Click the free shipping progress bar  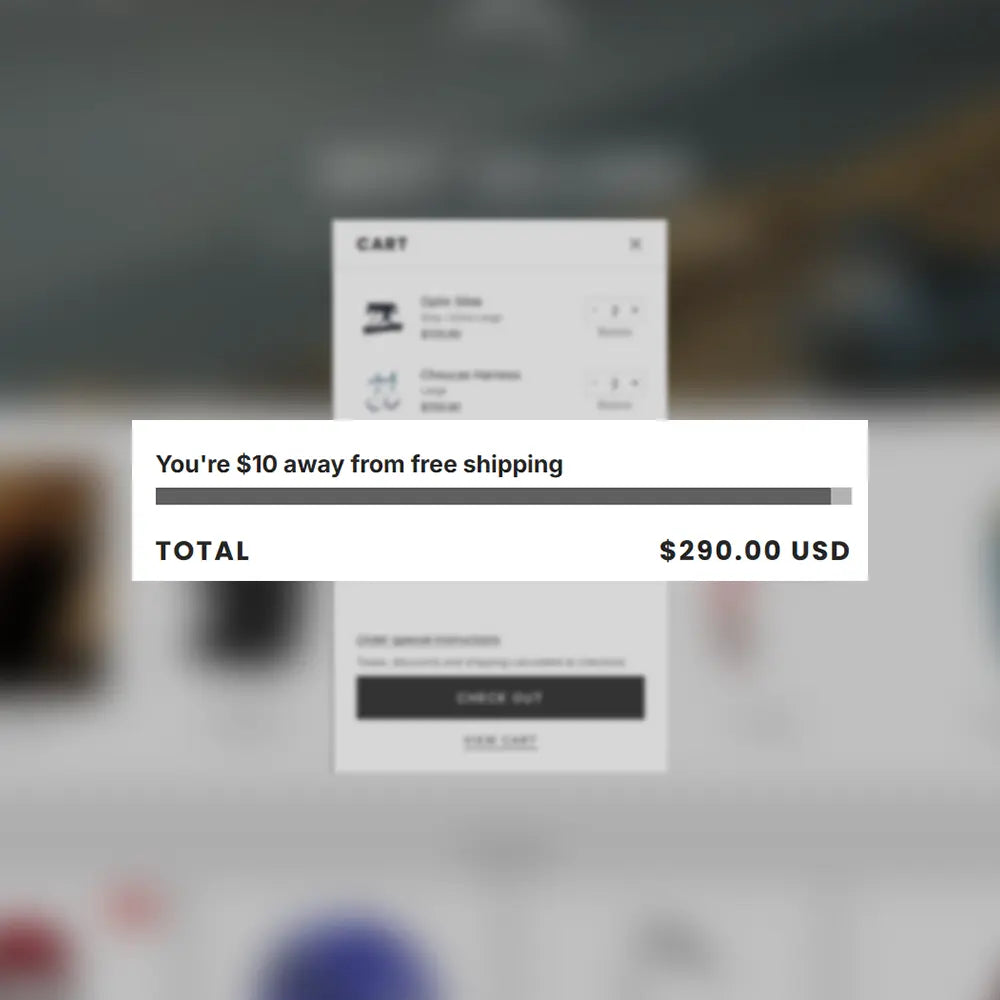click(x=503, y=496)
